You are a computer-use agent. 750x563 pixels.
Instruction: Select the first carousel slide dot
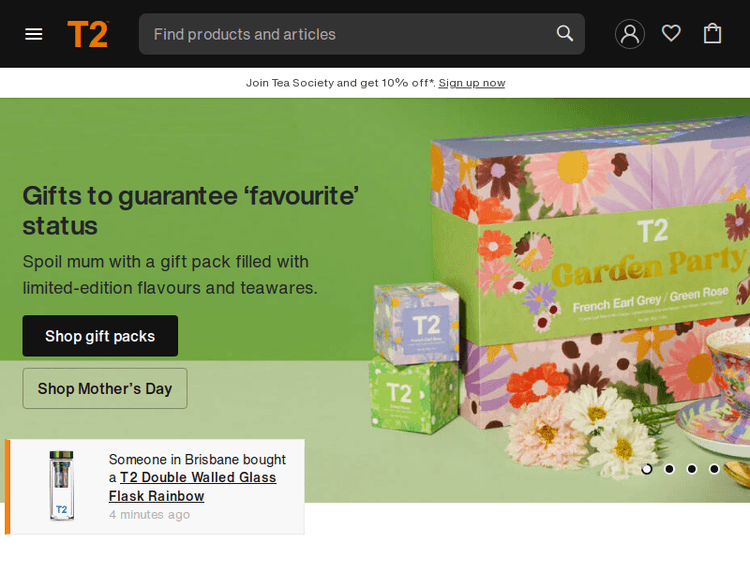point(647,469)
